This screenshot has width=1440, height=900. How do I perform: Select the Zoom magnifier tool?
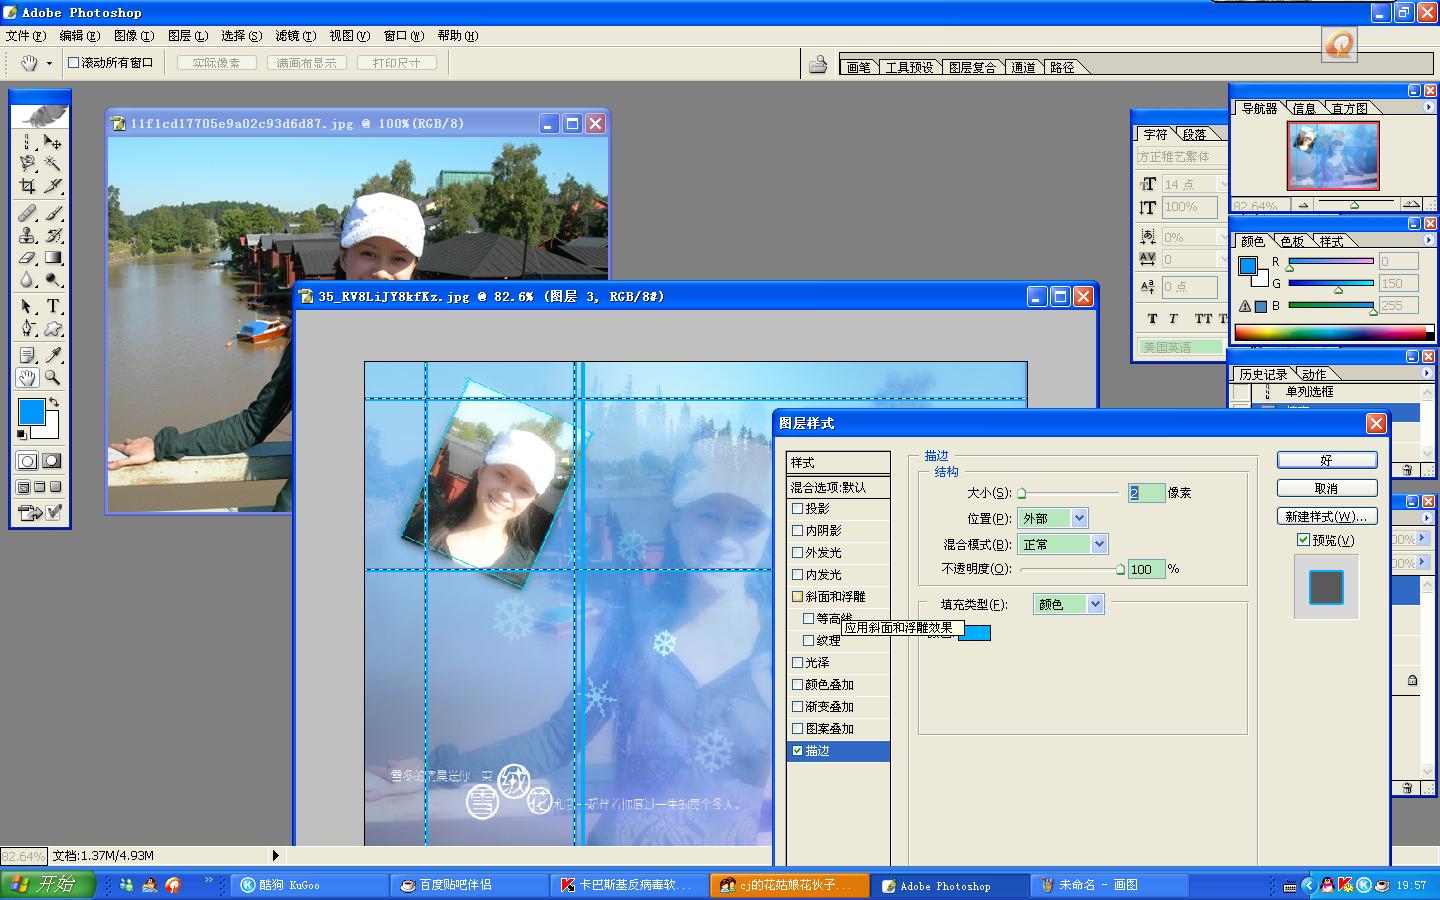click(x=53, y=377)
